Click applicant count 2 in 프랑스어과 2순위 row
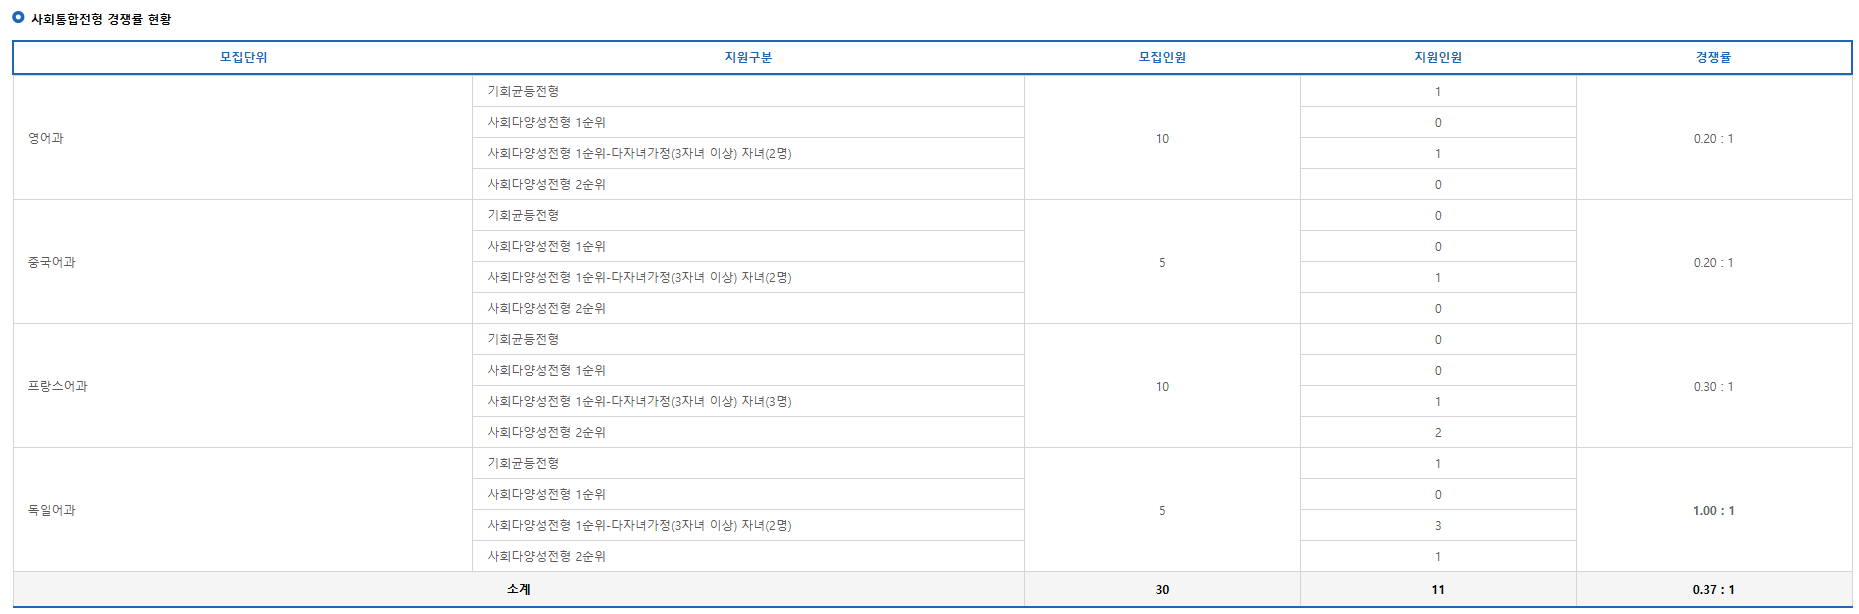The width and height of the screenshot is (1859, 614). point(1438,433)
